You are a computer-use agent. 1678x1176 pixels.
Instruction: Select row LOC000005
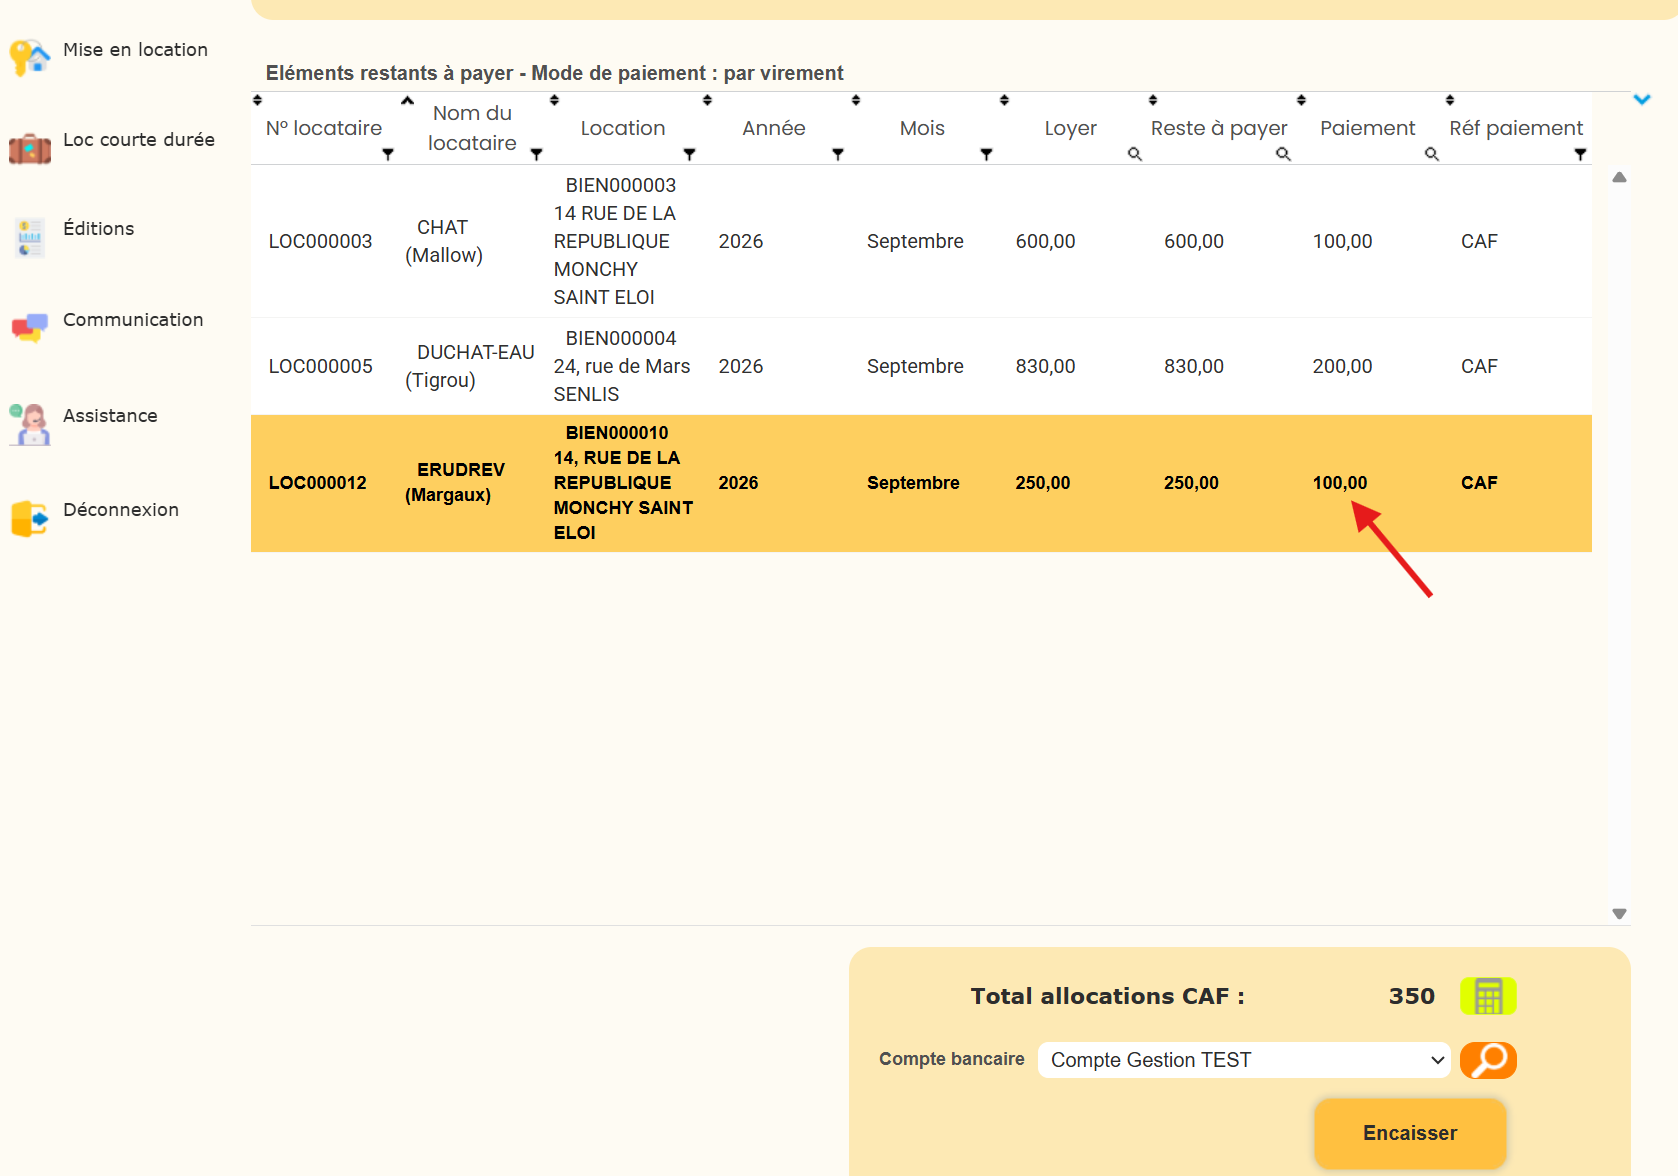tap(921, 366)
